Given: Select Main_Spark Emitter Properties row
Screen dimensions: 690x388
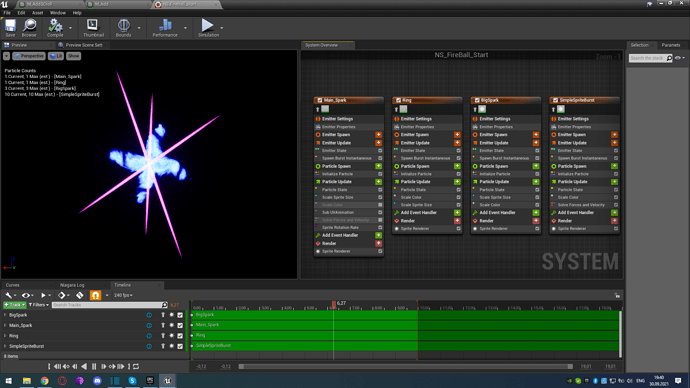Looking at the screenshot, I should click(349, 127).
